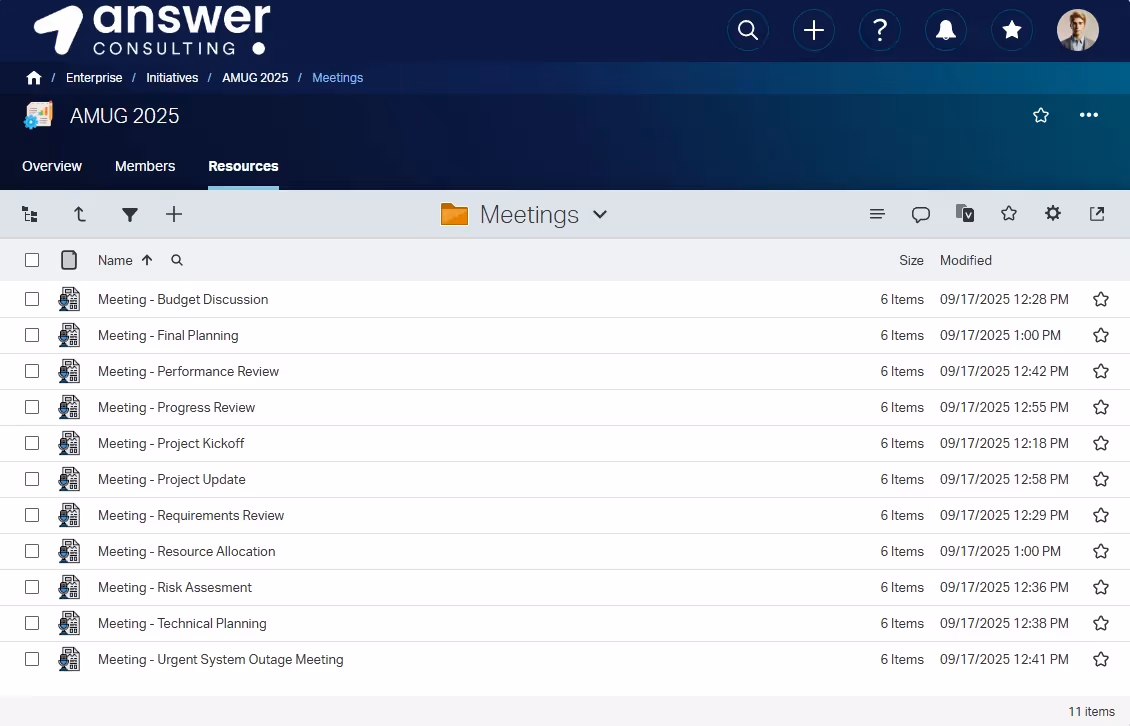
Task: Open the notifications bell icon
Action: 946,30
